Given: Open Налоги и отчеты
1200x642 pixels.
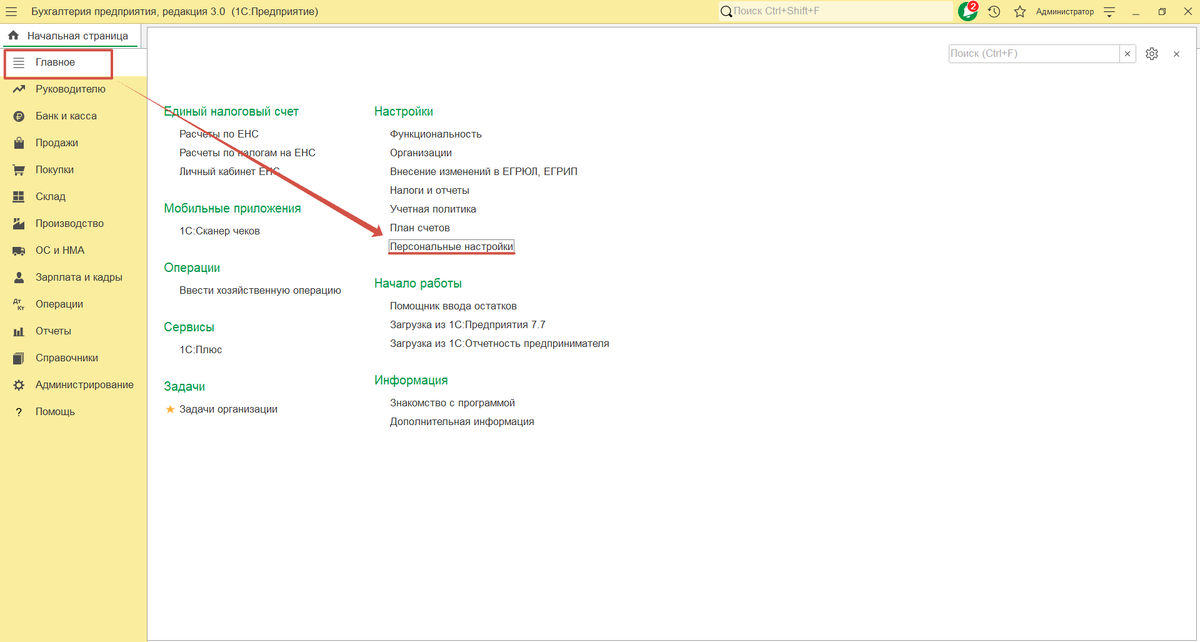Looking at the screenshot, I should coord(430,190).
